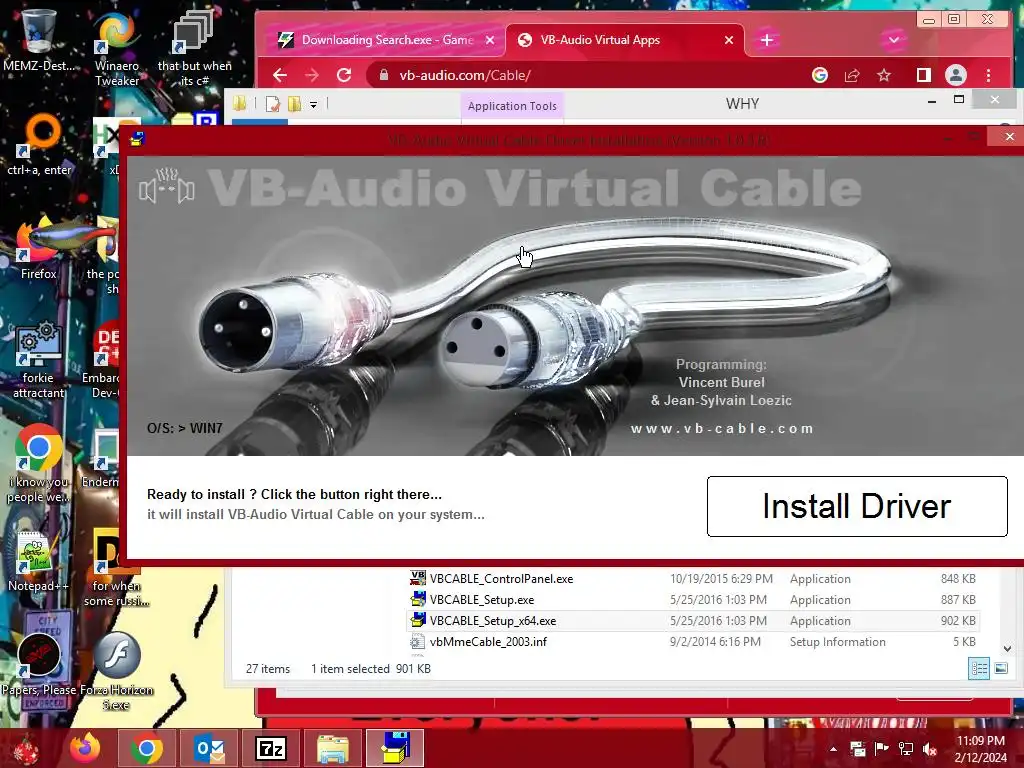Open Firefox from the taskbar
This screenshot has width=1024, height=768.
[x=86, y=748]
